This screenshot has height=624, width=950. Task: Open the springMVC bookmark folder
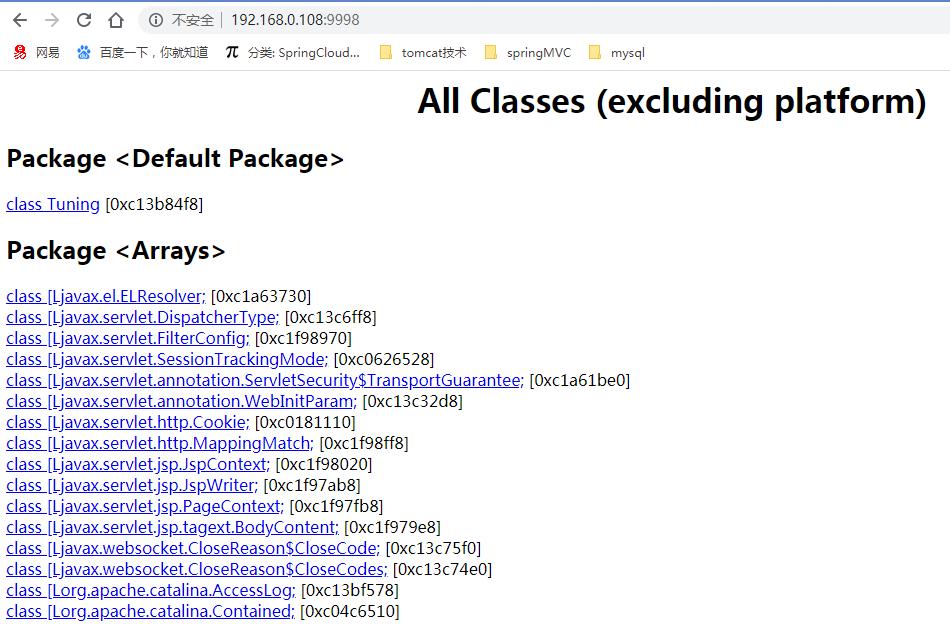[528, 53]
